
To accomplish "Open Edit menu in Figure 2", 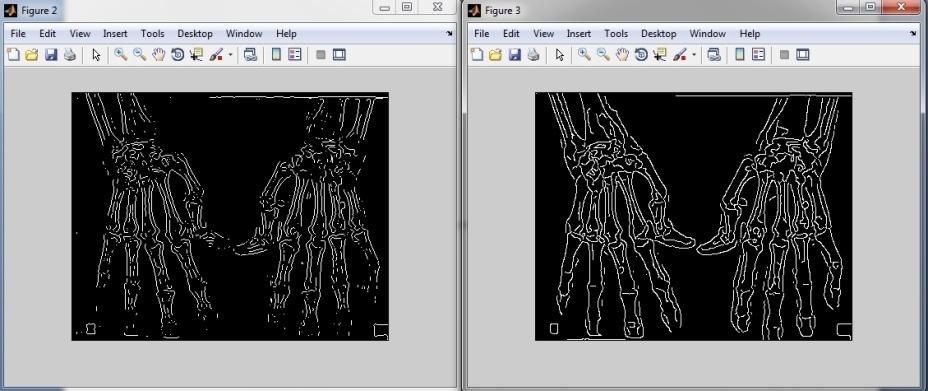I will 47,34.
